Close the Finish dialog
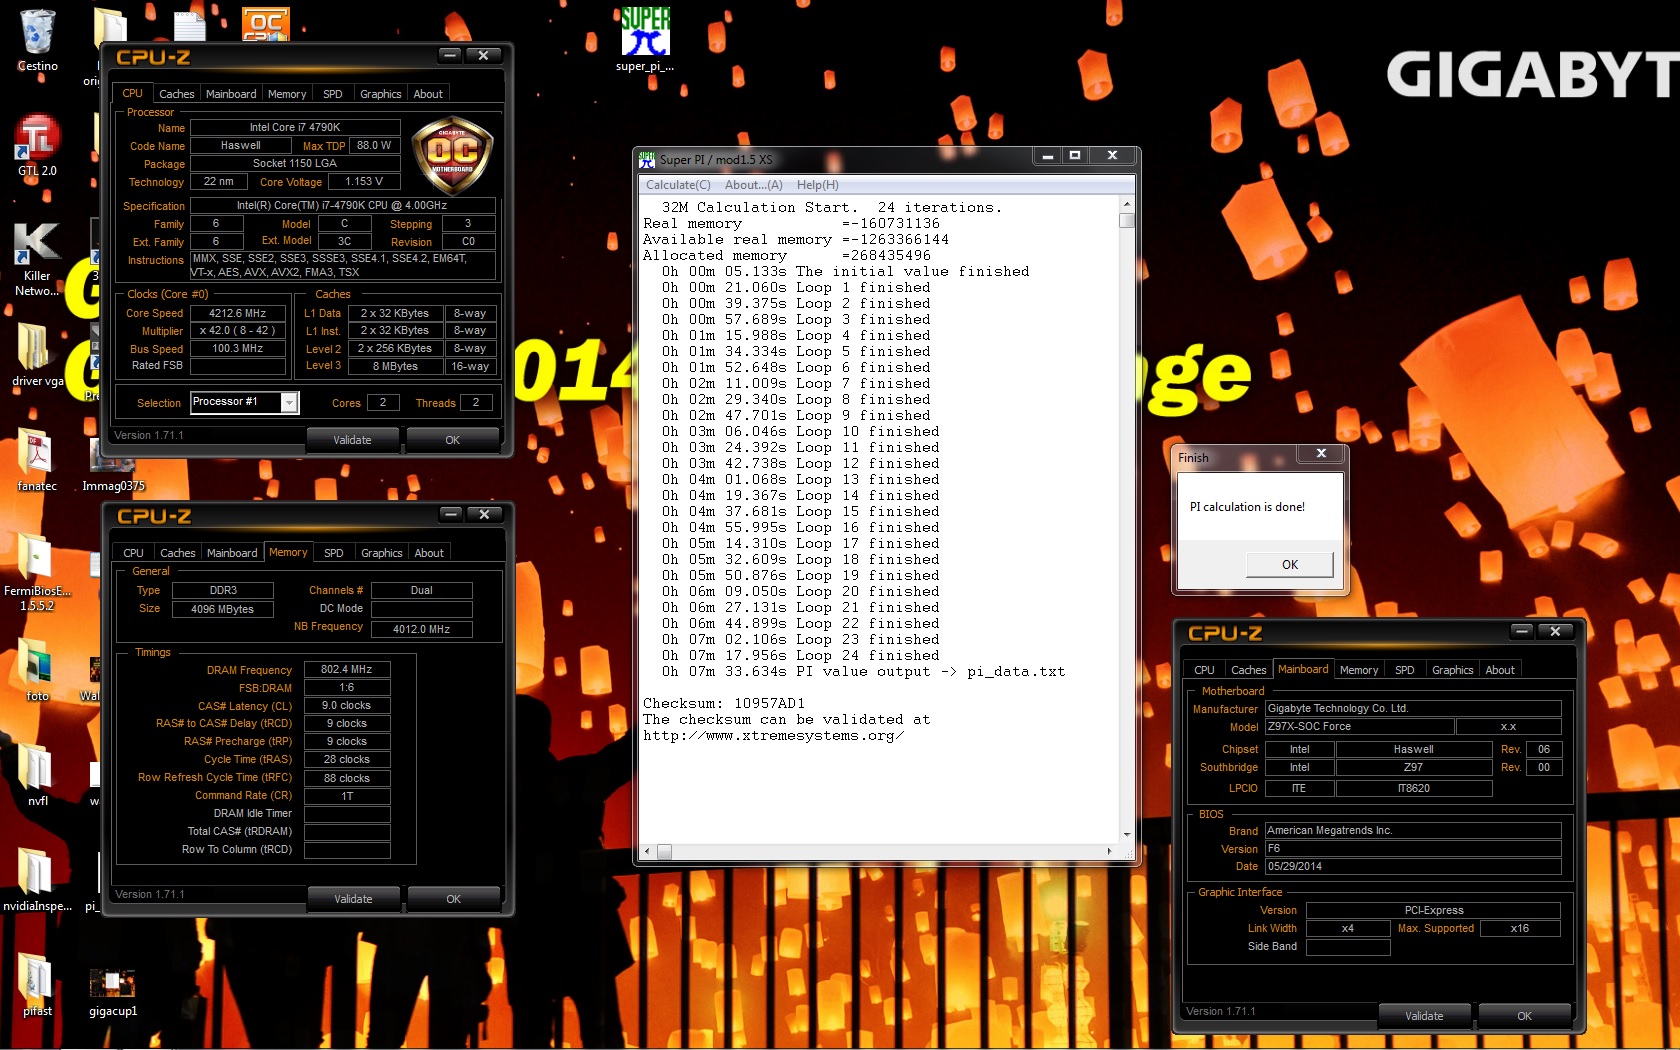This screenshot has width=1680, height=1050. pyautogui.click(x=1321, y=454)
